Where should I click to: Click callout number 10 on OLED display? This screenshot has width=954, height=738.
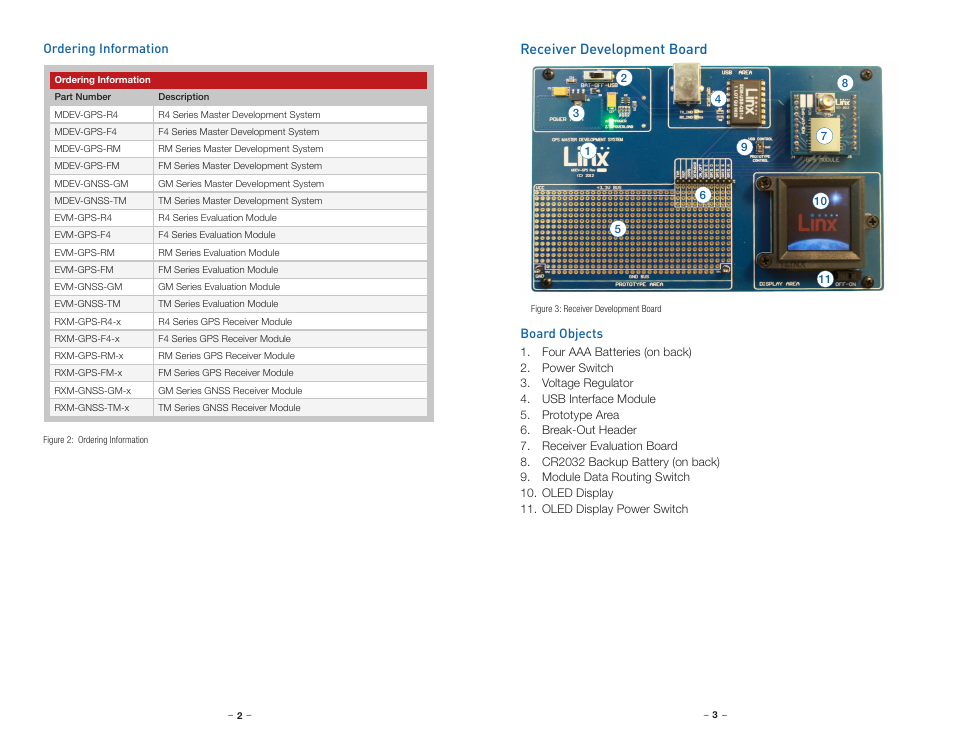[820, 201]
